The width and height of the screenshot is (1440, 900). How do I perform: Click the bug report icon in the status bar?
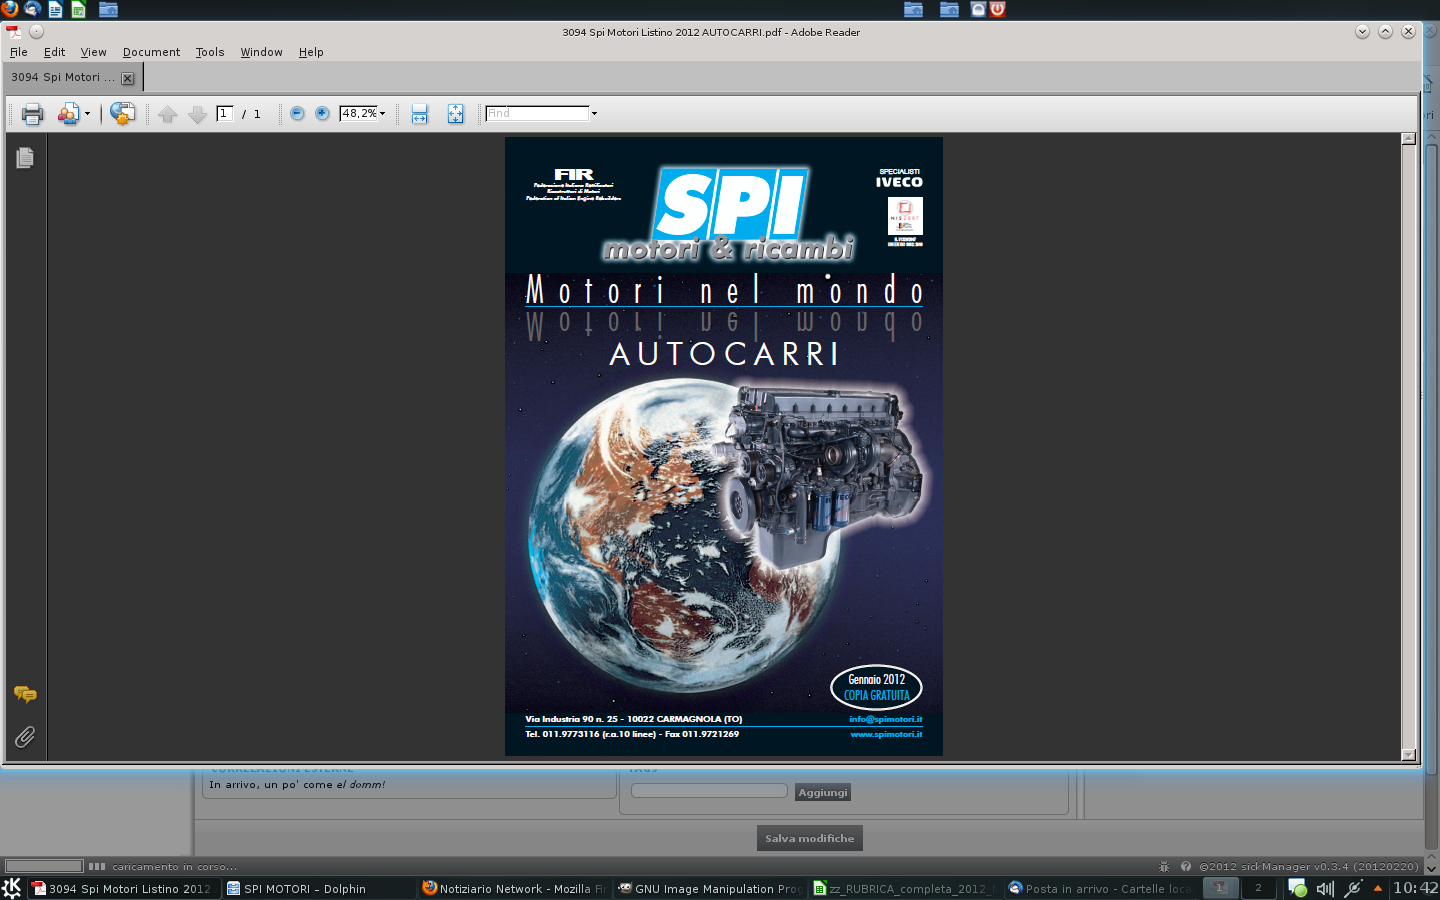click(x=1164, y=866)
